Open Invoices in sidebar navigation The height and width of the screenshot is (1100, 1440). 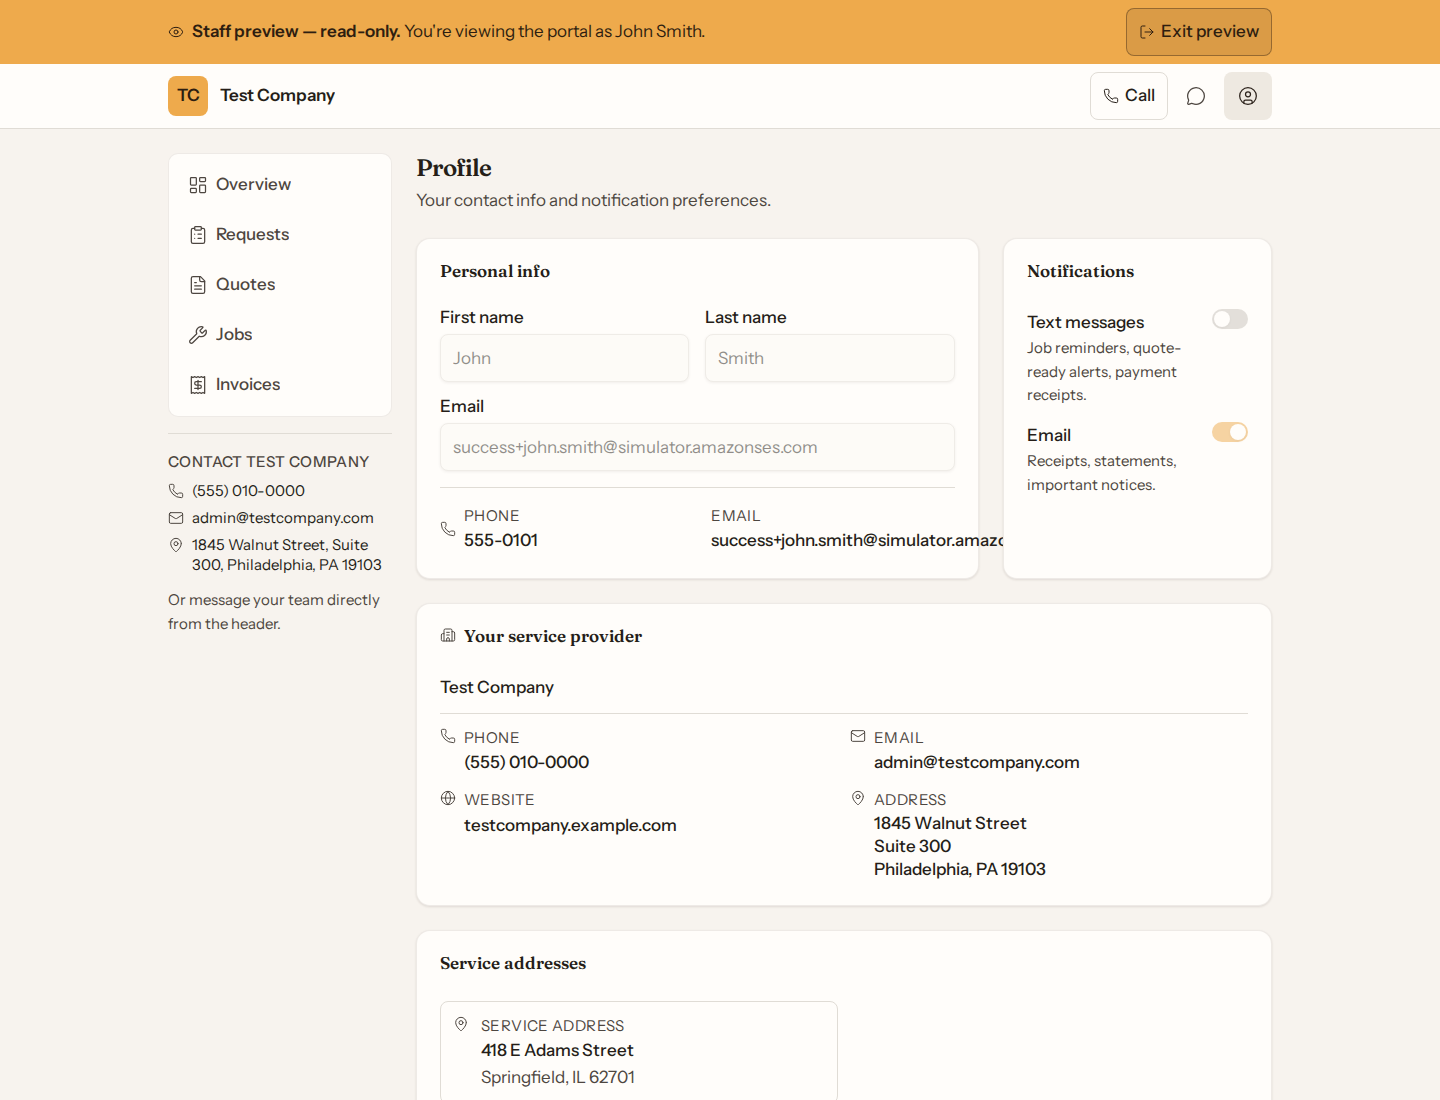[280, 385]
